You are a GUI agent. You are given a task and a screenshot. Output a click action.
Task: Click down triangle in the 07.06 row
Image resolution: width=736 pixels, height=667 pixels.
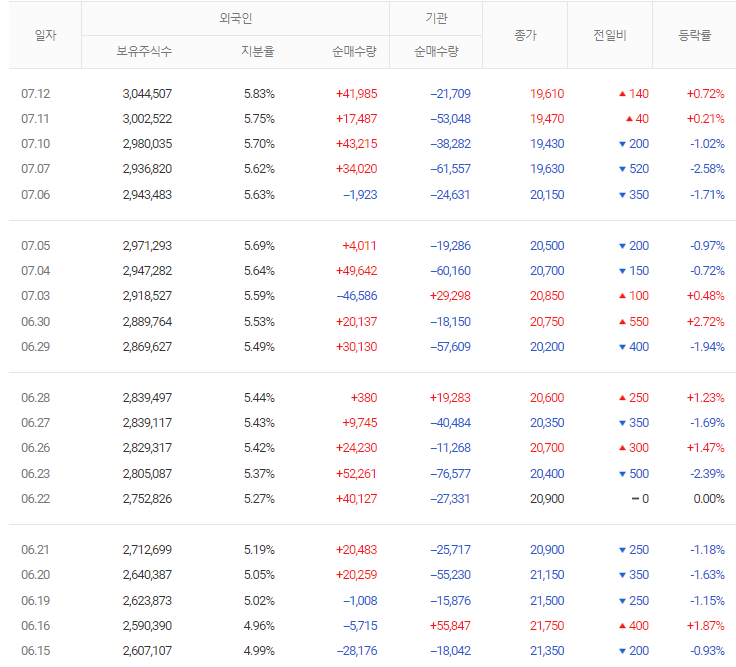[x=622, y=195]
